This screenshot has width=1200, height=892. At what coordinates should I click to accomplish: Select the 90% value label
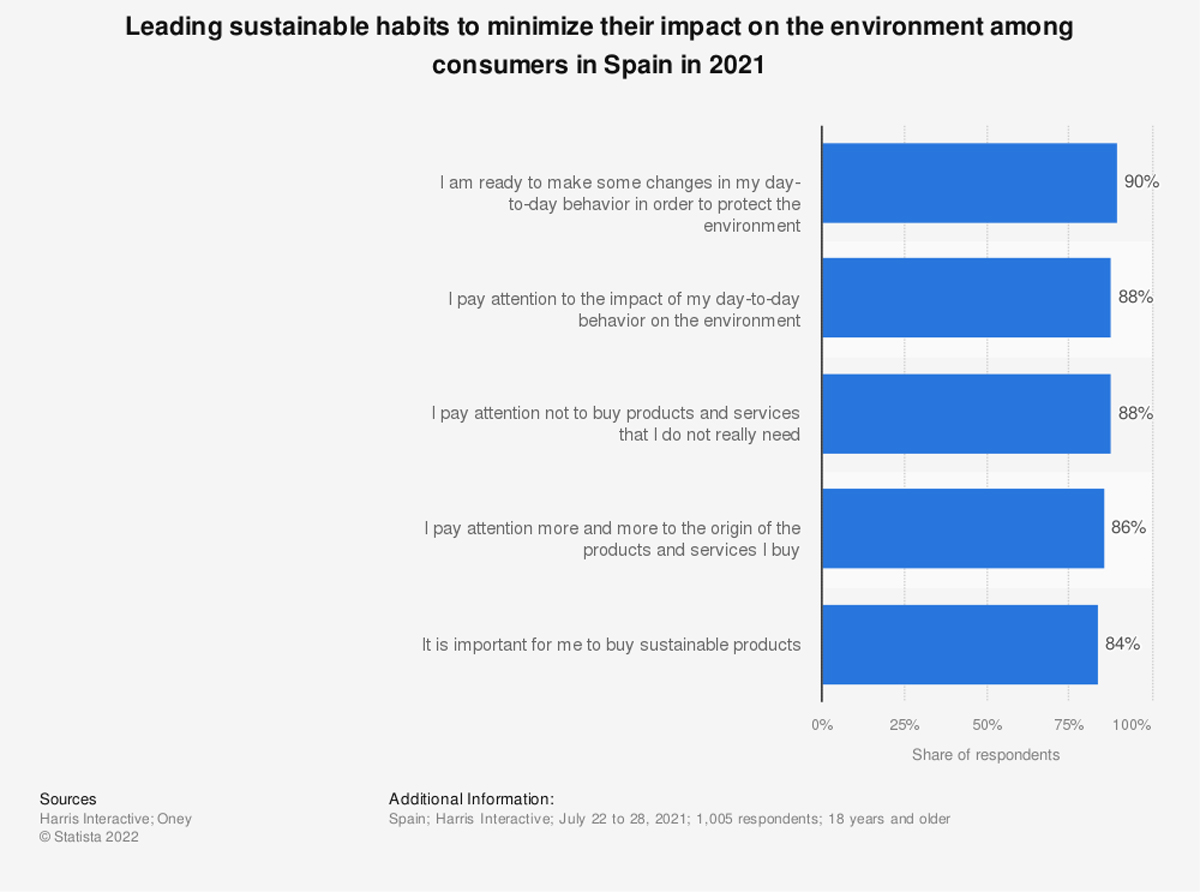(x=1141, y=182)
